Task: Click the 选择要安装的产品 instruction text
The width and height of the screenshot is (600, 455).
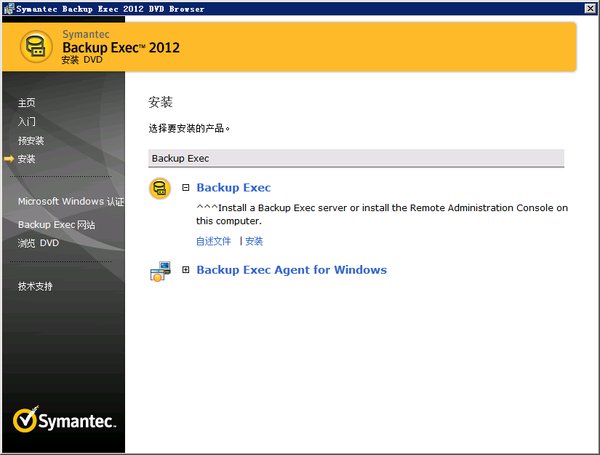Action: (x=189, y=128)
